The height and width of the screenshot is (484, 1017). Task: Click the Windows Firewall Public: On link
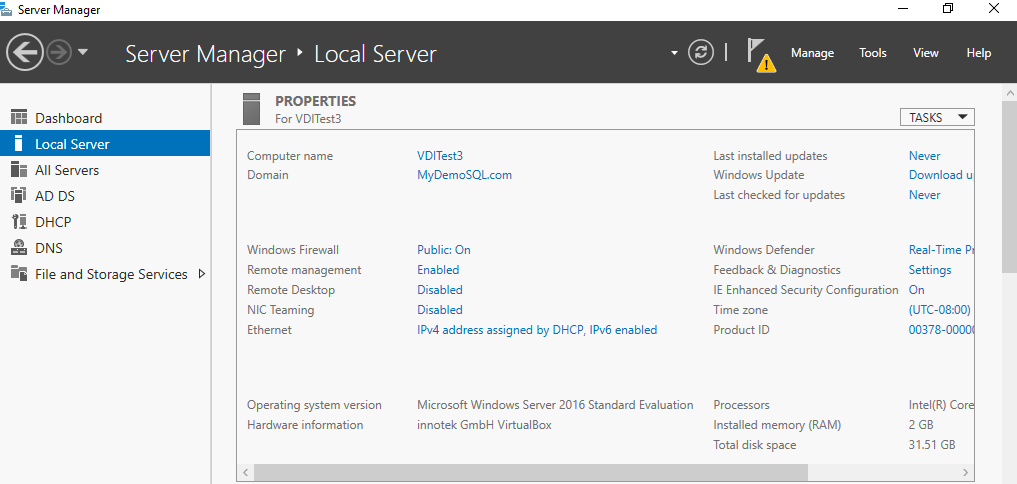point(444,250)
